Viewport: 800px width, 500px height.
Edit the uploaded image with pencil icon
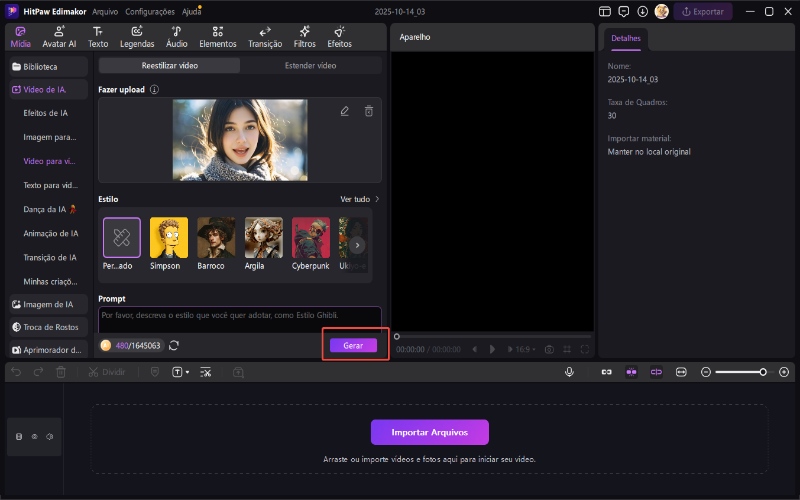point(345,111)
